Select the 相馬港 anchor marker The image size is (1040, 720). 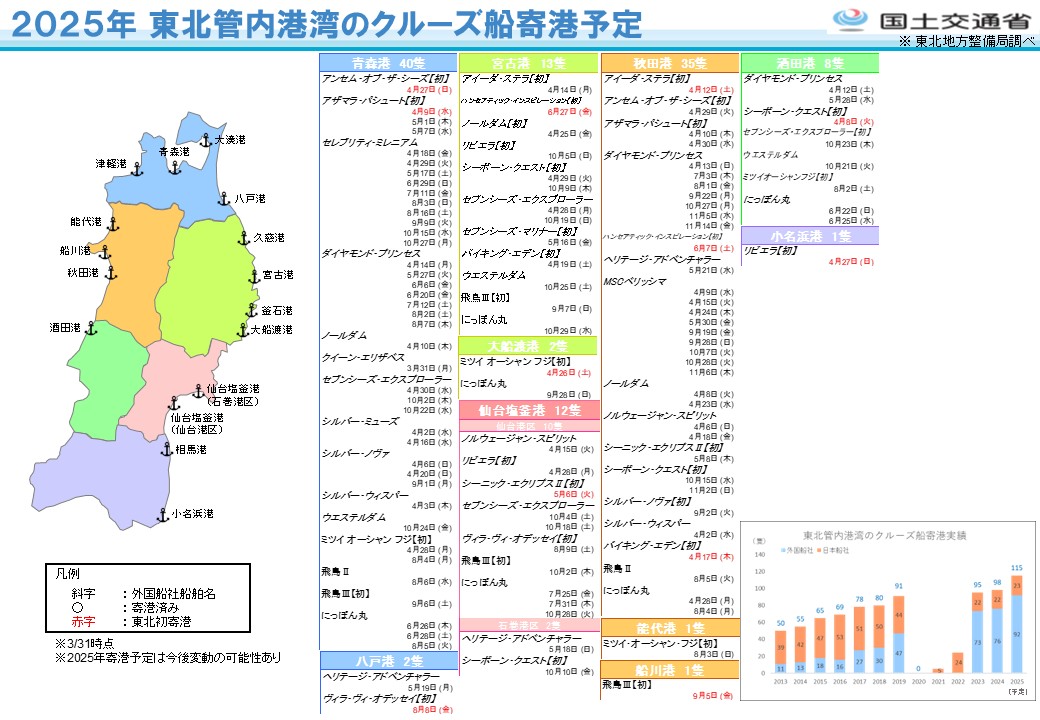(166, 450)
